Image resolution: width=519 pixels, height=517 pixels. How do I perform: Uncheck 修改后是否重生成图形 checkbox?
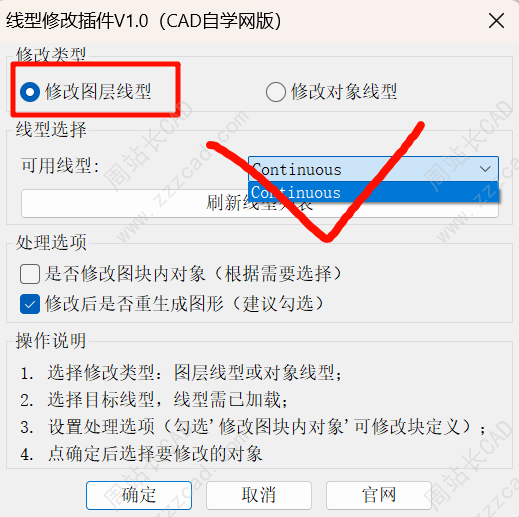point(30,304)
